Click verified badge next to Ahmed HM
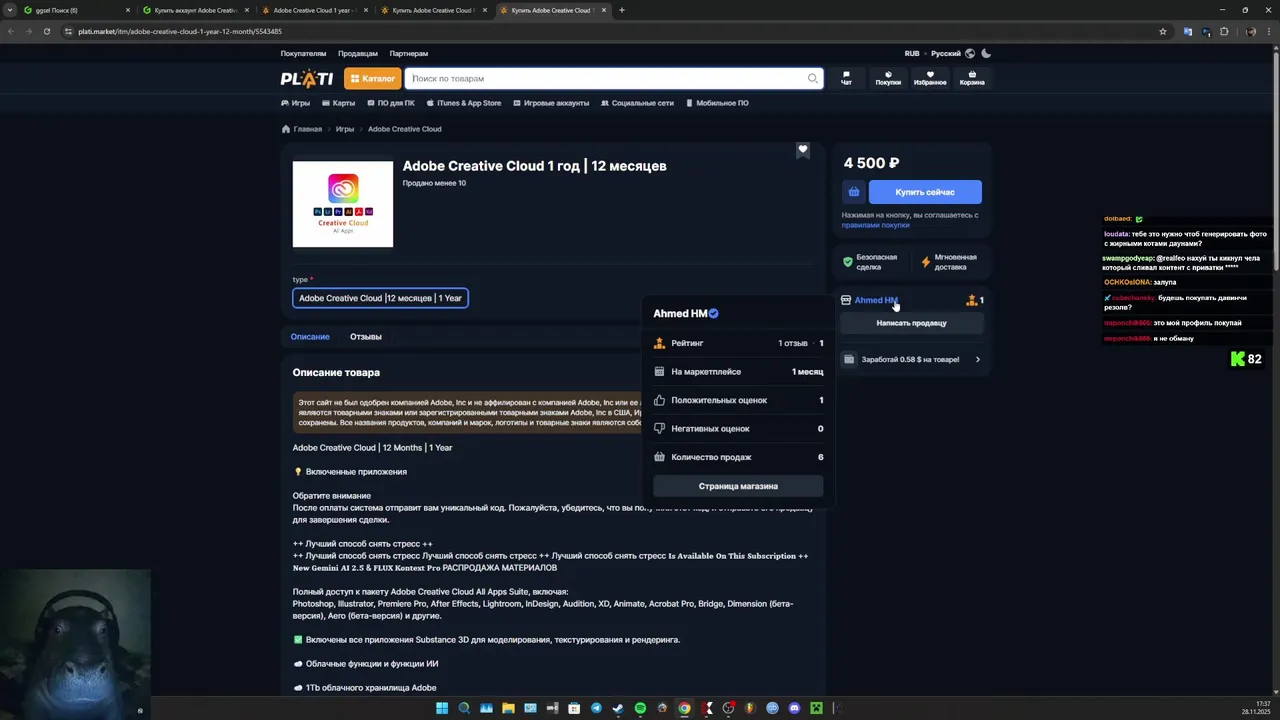 tap(713, 313)
